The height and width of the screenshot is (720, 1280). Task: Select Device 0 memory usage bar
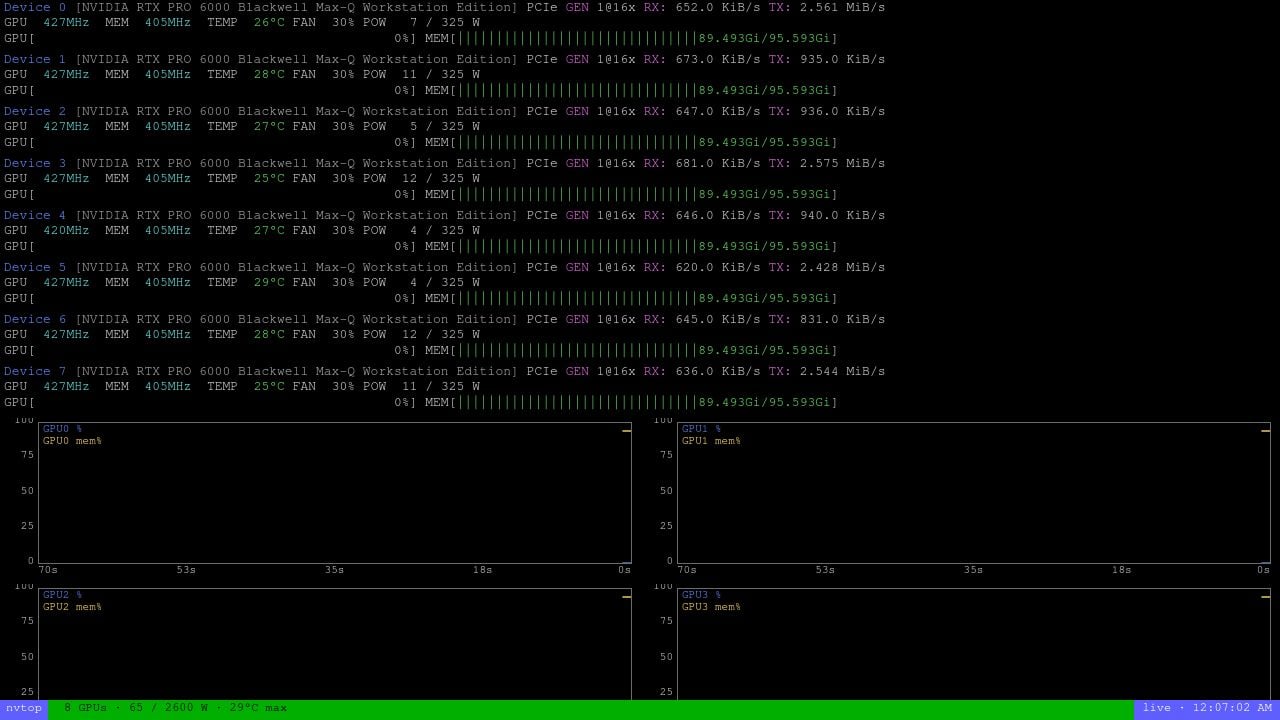(631, 38)
